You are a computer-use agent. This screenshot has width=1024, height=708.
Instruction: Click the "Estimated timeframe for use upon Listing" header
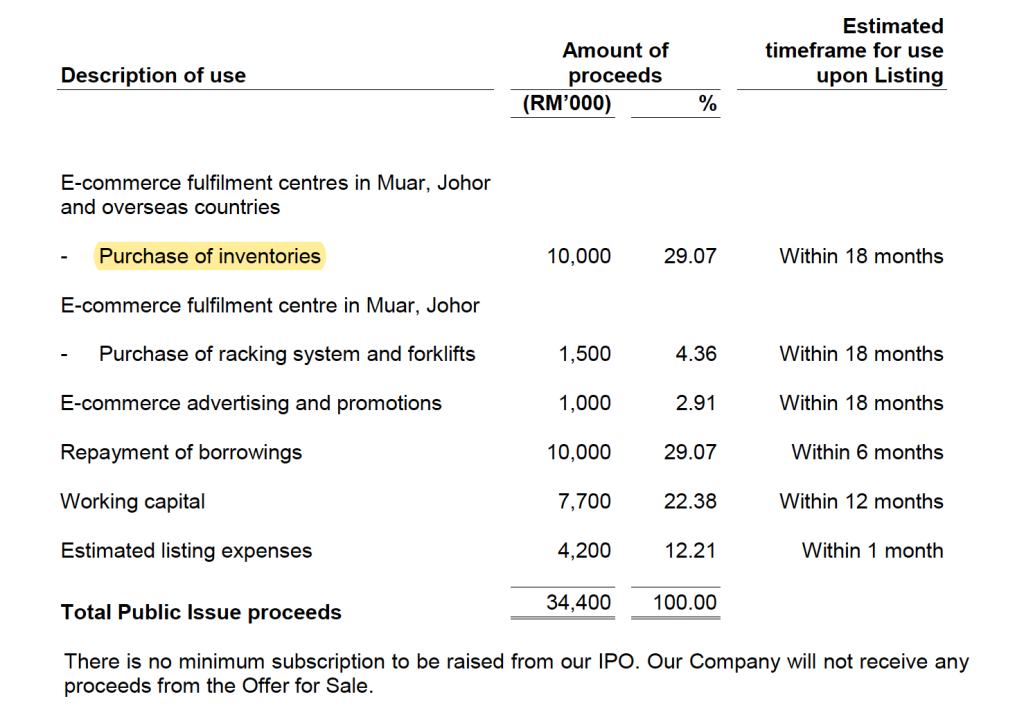(x=854, y=50)
